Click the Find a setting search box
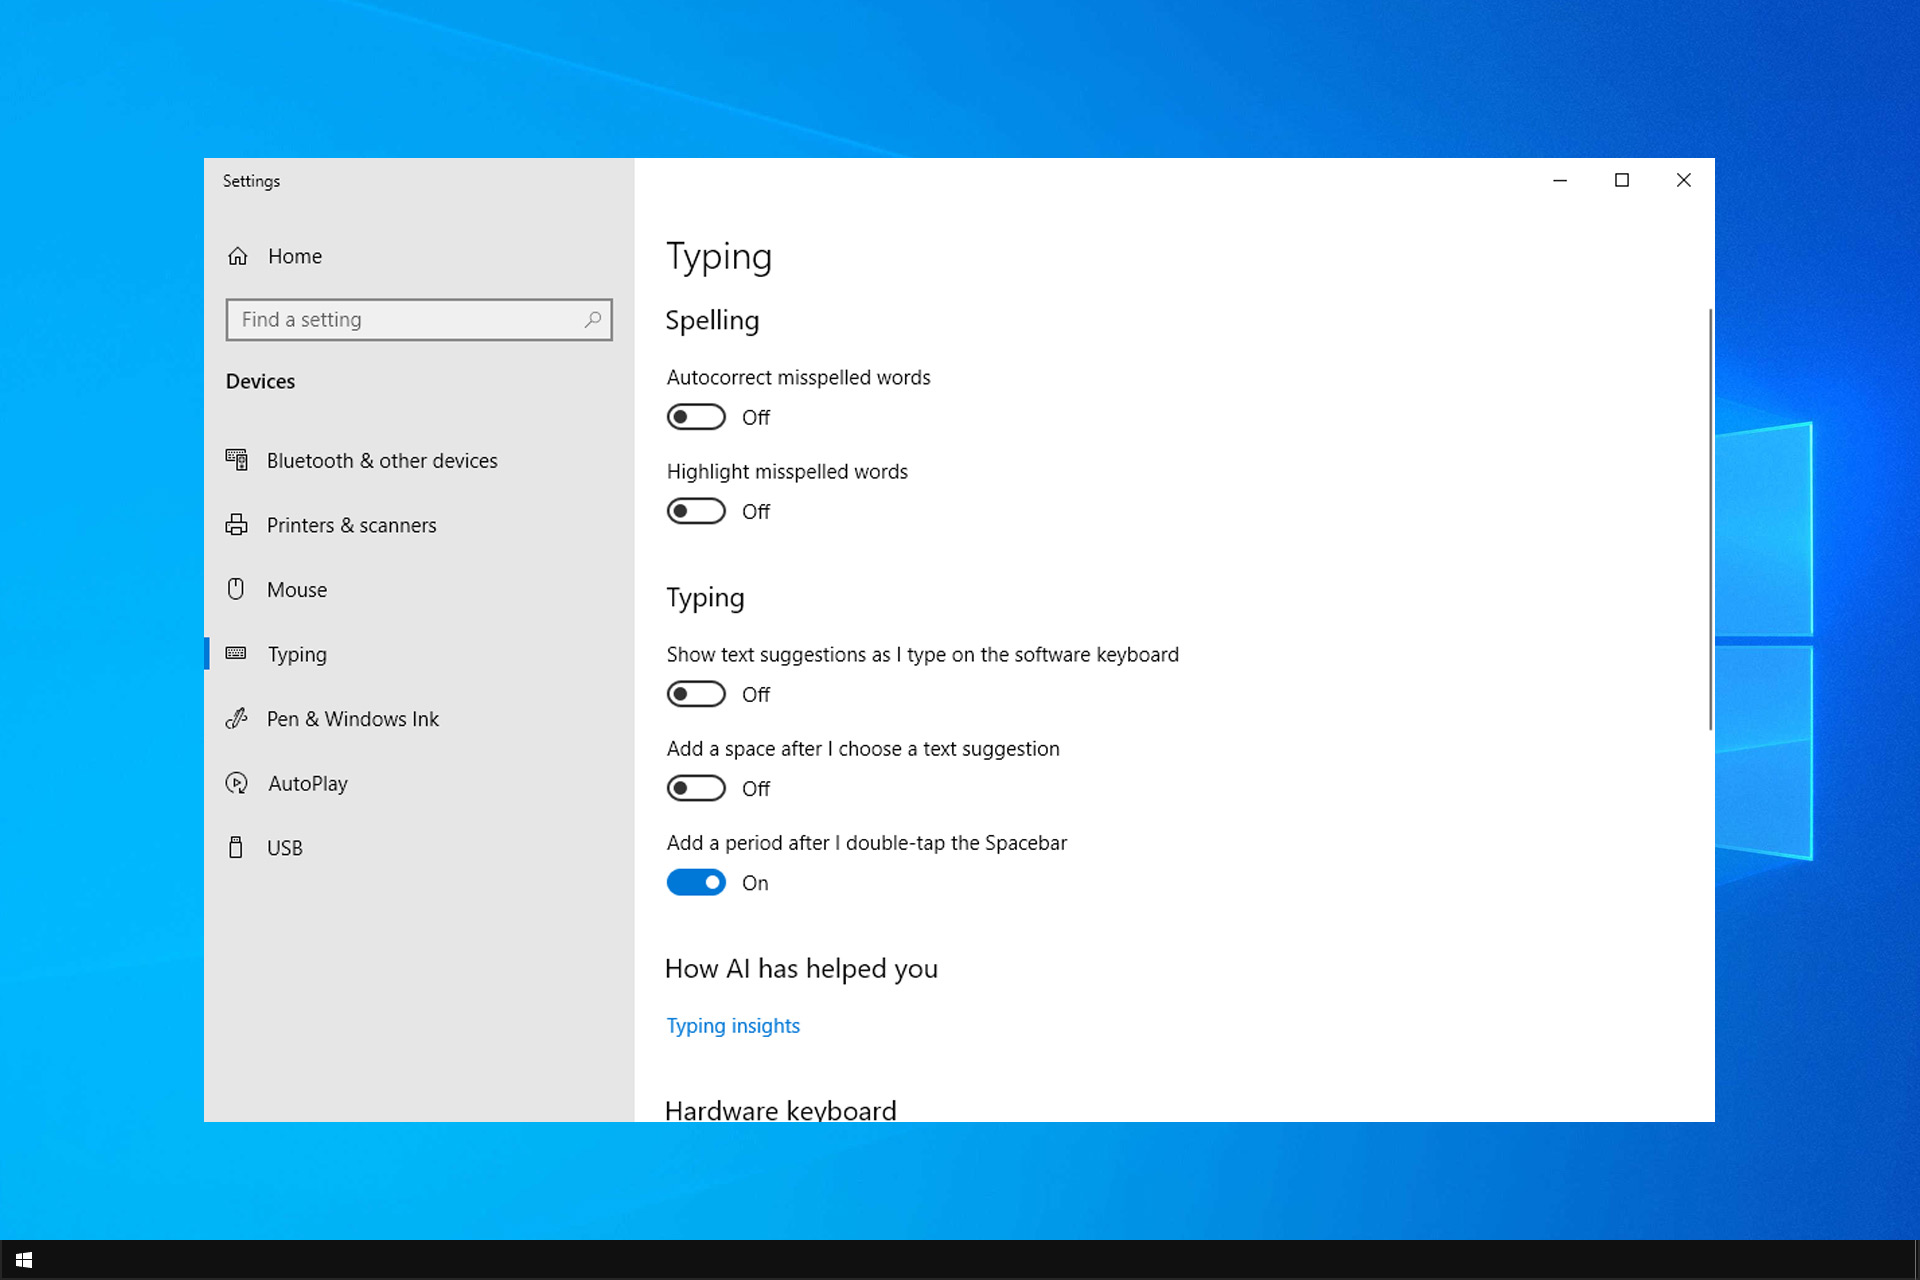 coord(419,320)
